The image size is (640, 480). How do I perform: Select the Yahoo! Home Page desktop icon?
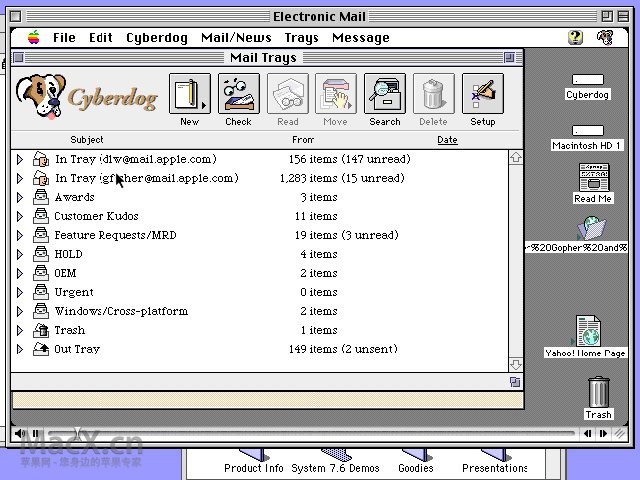click(588, 331)
